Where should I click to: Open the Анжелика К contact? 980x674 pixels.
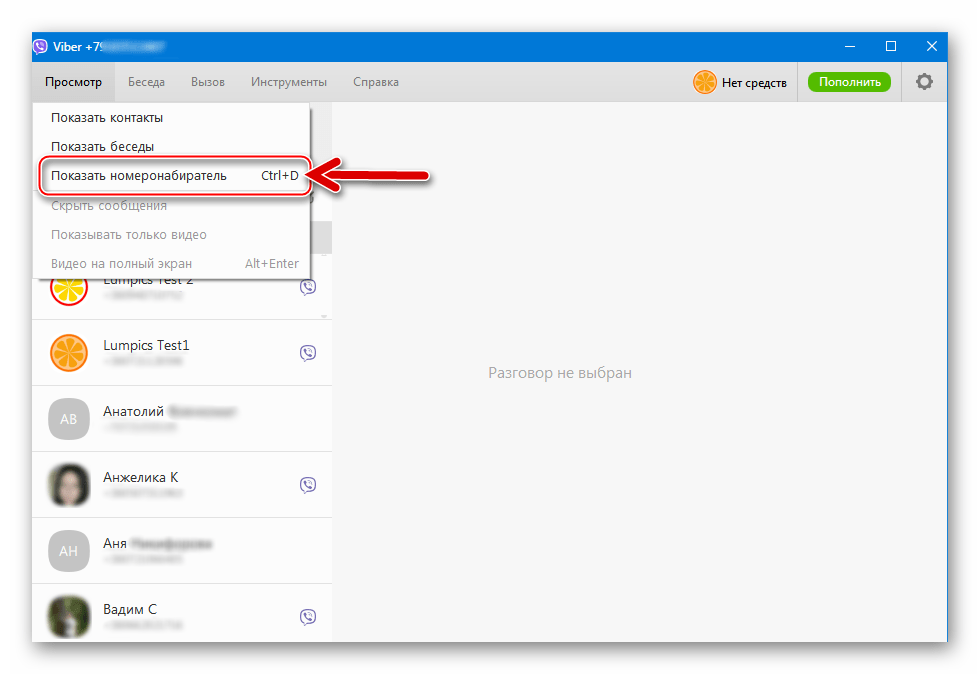(182, 485)
